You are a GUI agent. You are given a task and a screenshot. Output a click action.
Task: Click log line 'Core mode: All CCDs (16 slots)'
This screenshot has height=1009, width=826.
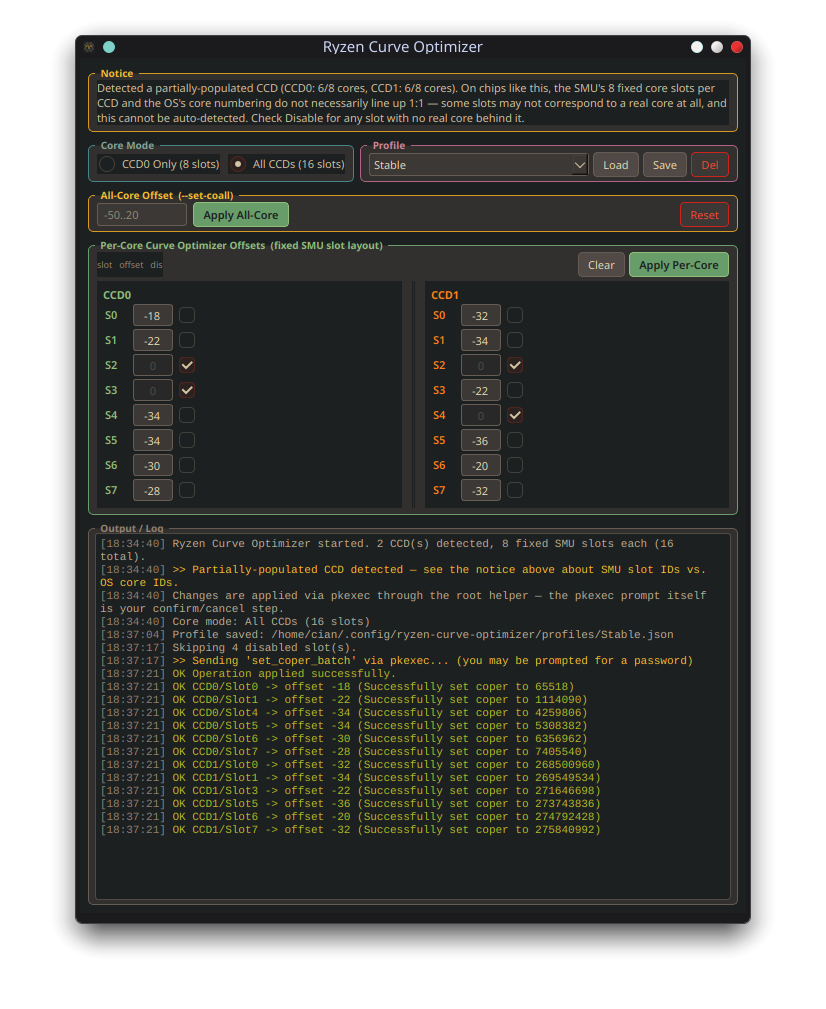235,622
